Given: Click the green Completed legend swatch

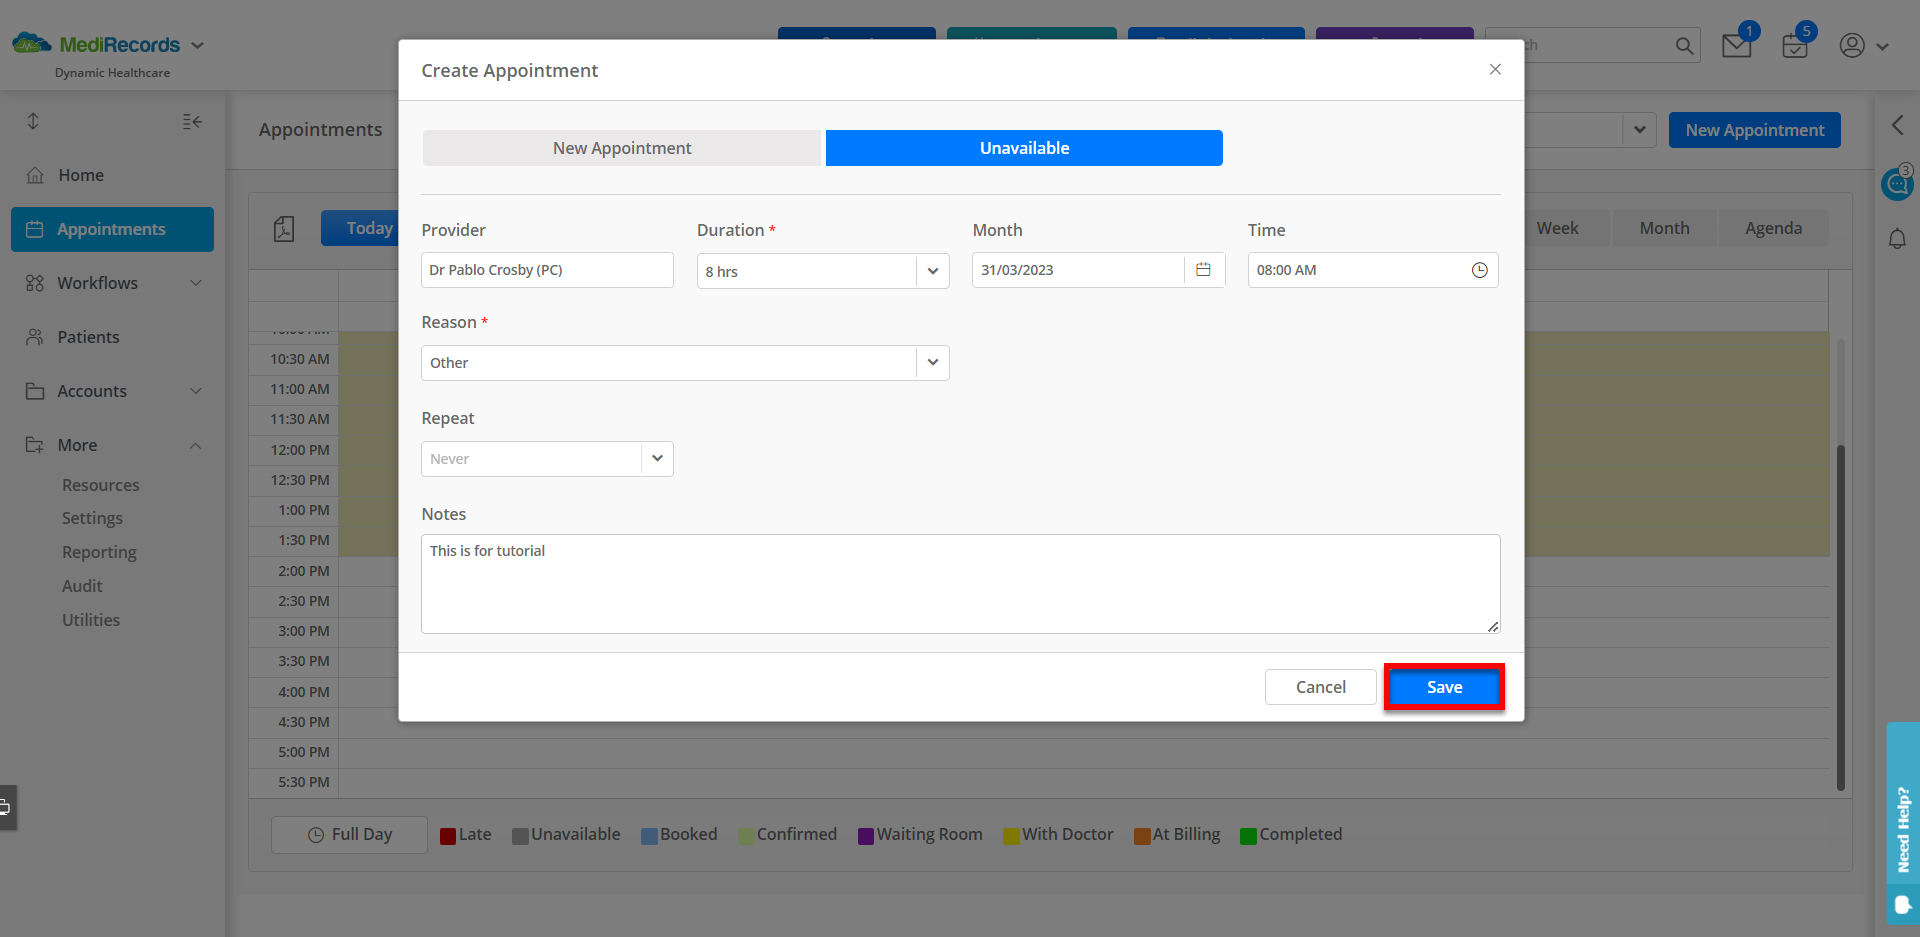Looking at the screenshot, I should click(x=1248, y=836).
